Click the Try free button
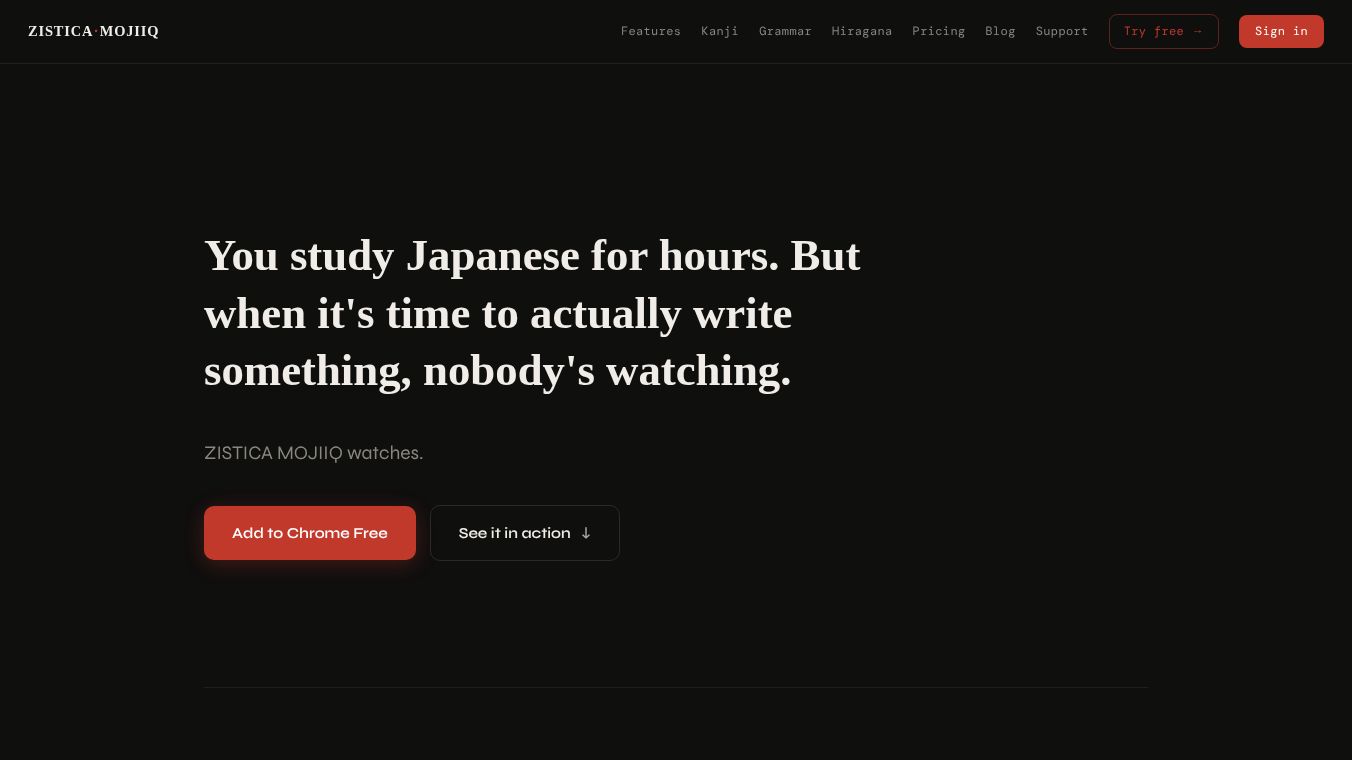The height and width of the screenshot is (760, 1352). click(x=1164, y=31)
